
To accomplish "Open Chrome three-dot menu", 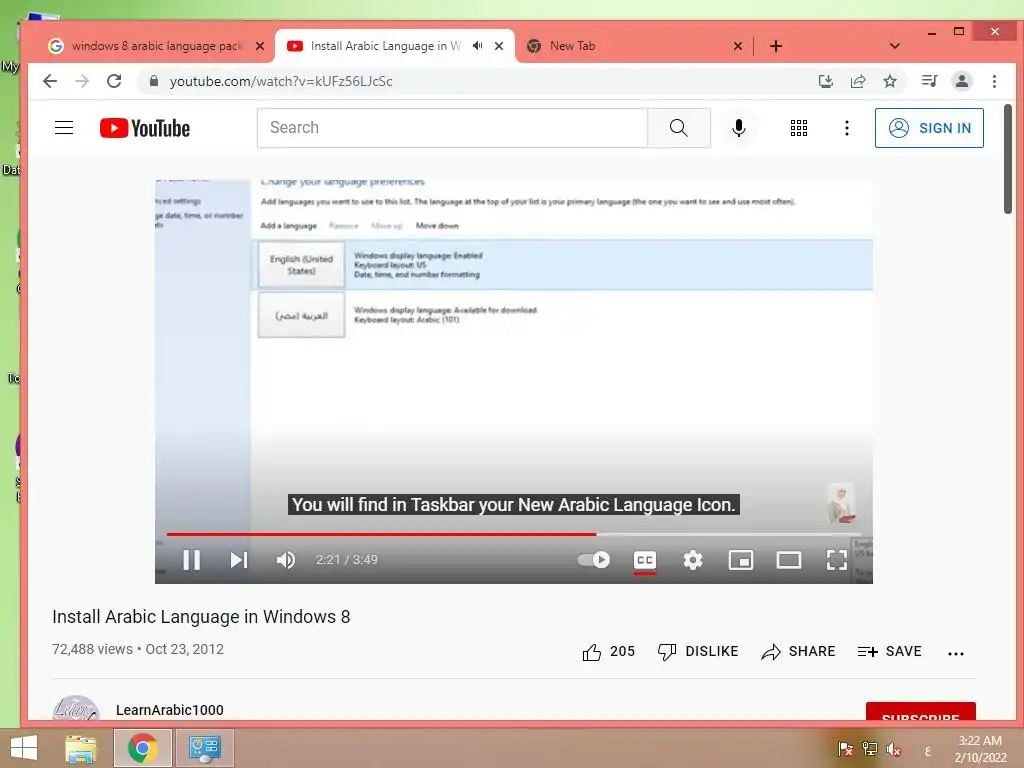I will pyautogui.click(x=994, y=81).
